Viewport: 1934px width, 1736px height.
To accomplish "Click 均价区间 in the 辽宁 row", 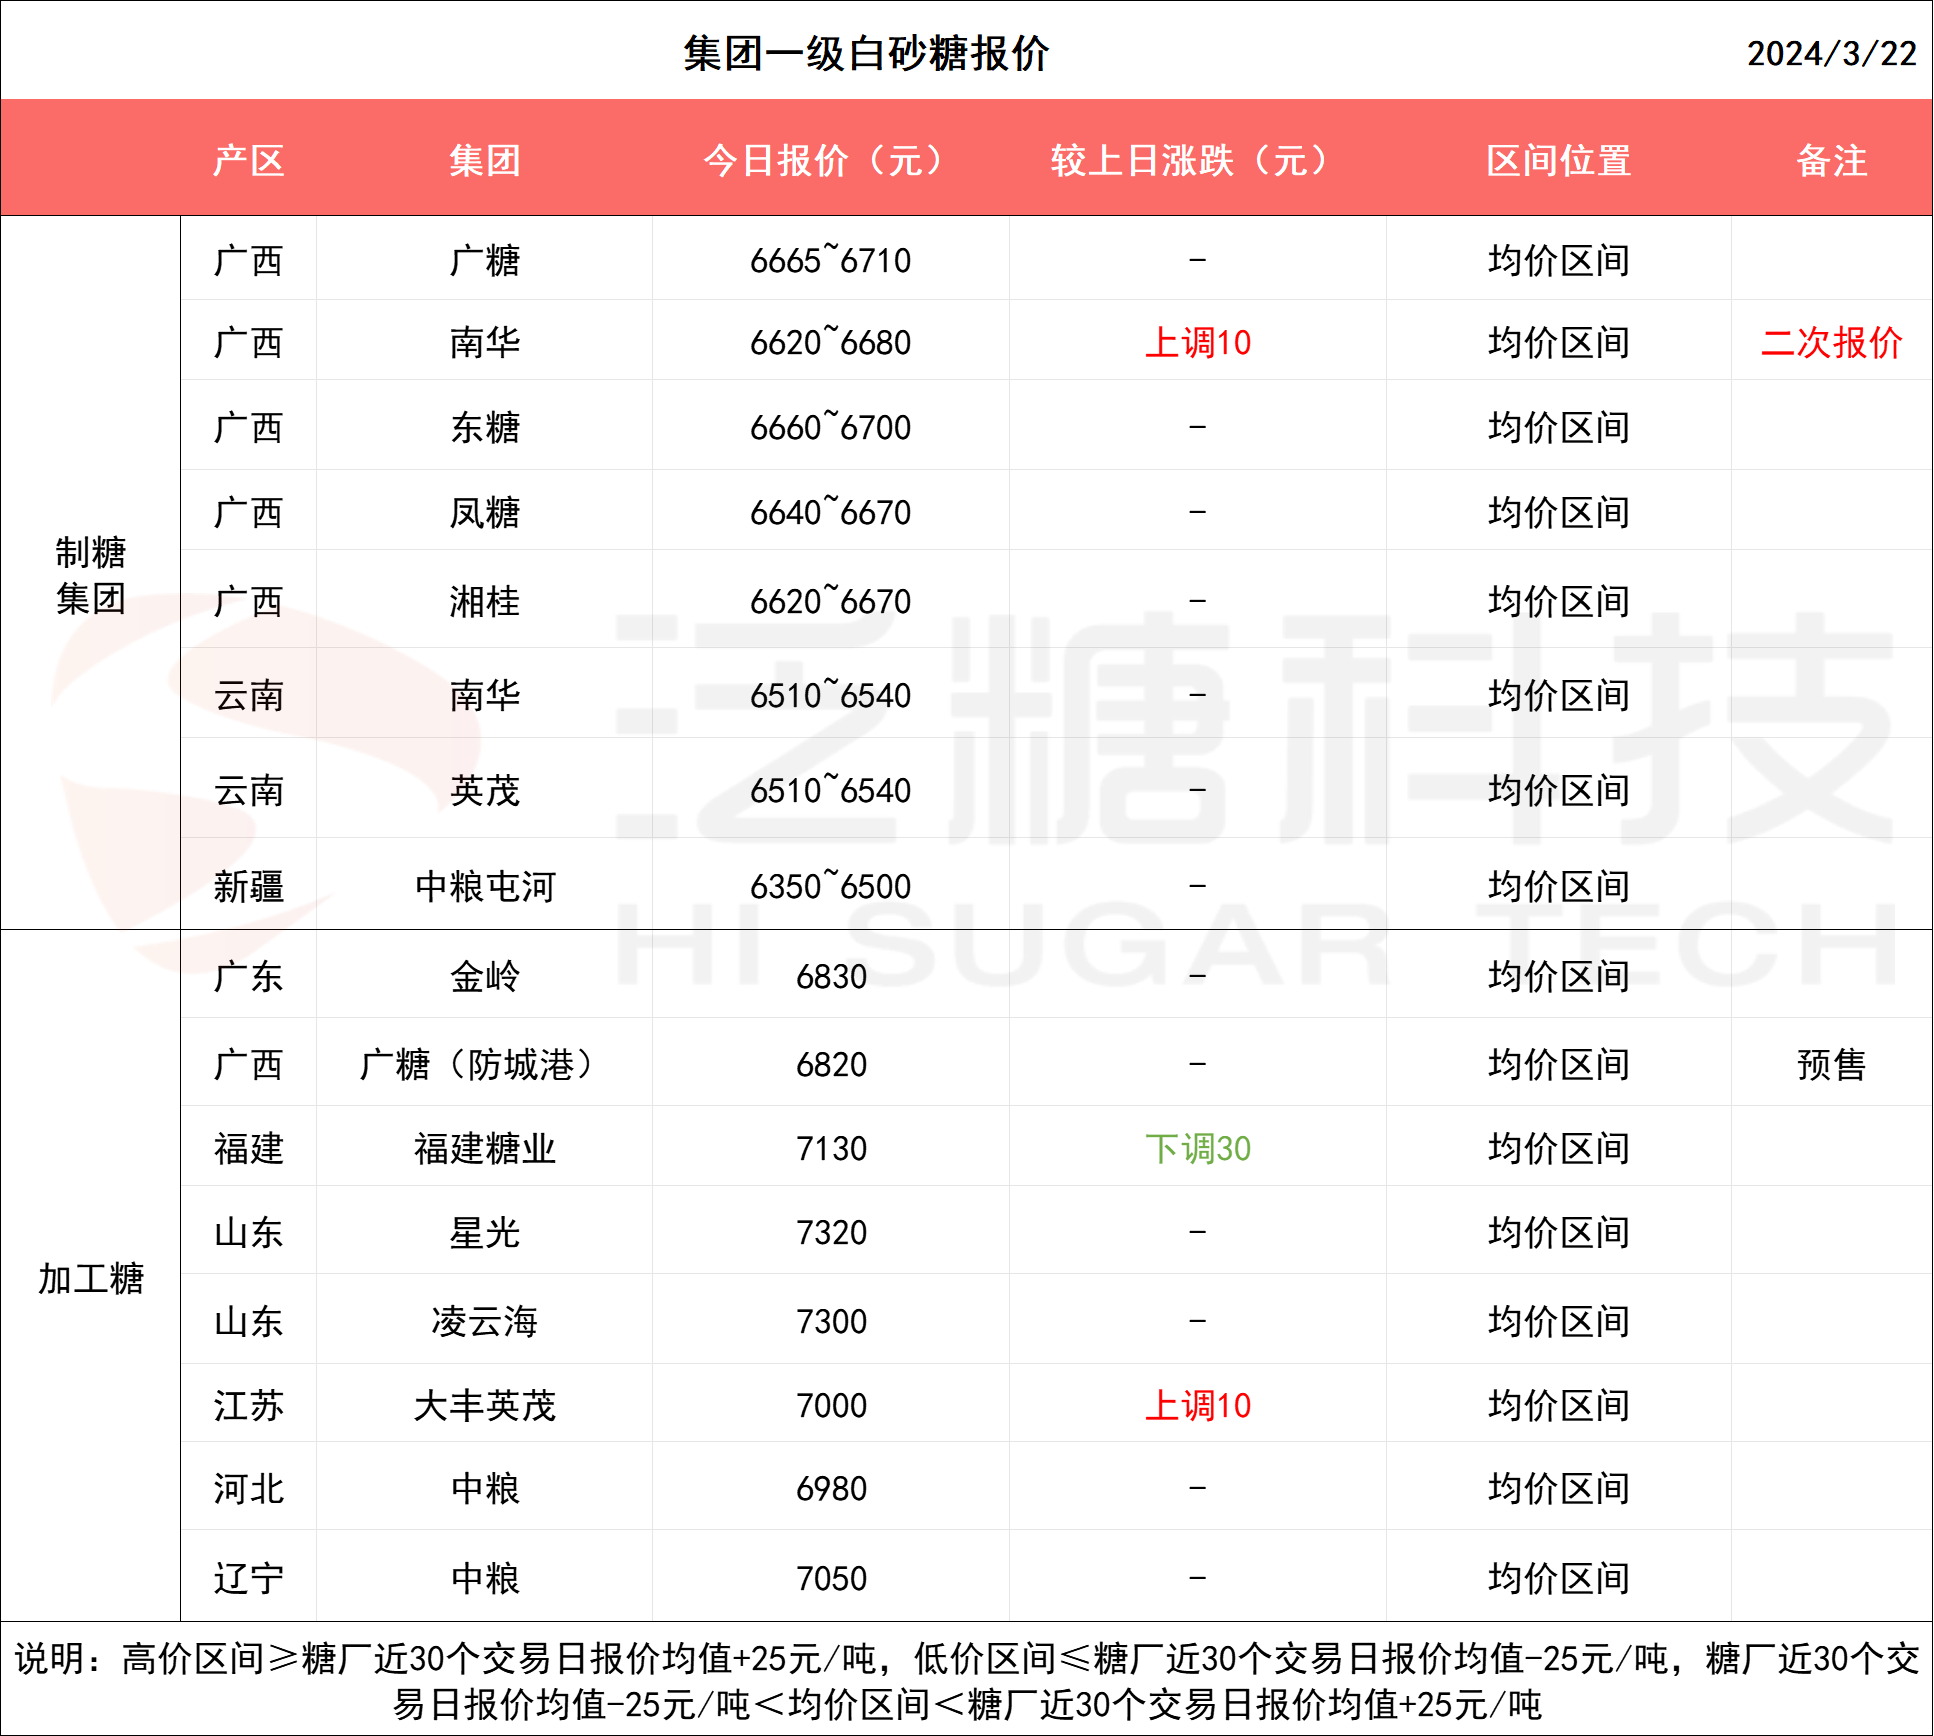I will coord(1559,1578).
